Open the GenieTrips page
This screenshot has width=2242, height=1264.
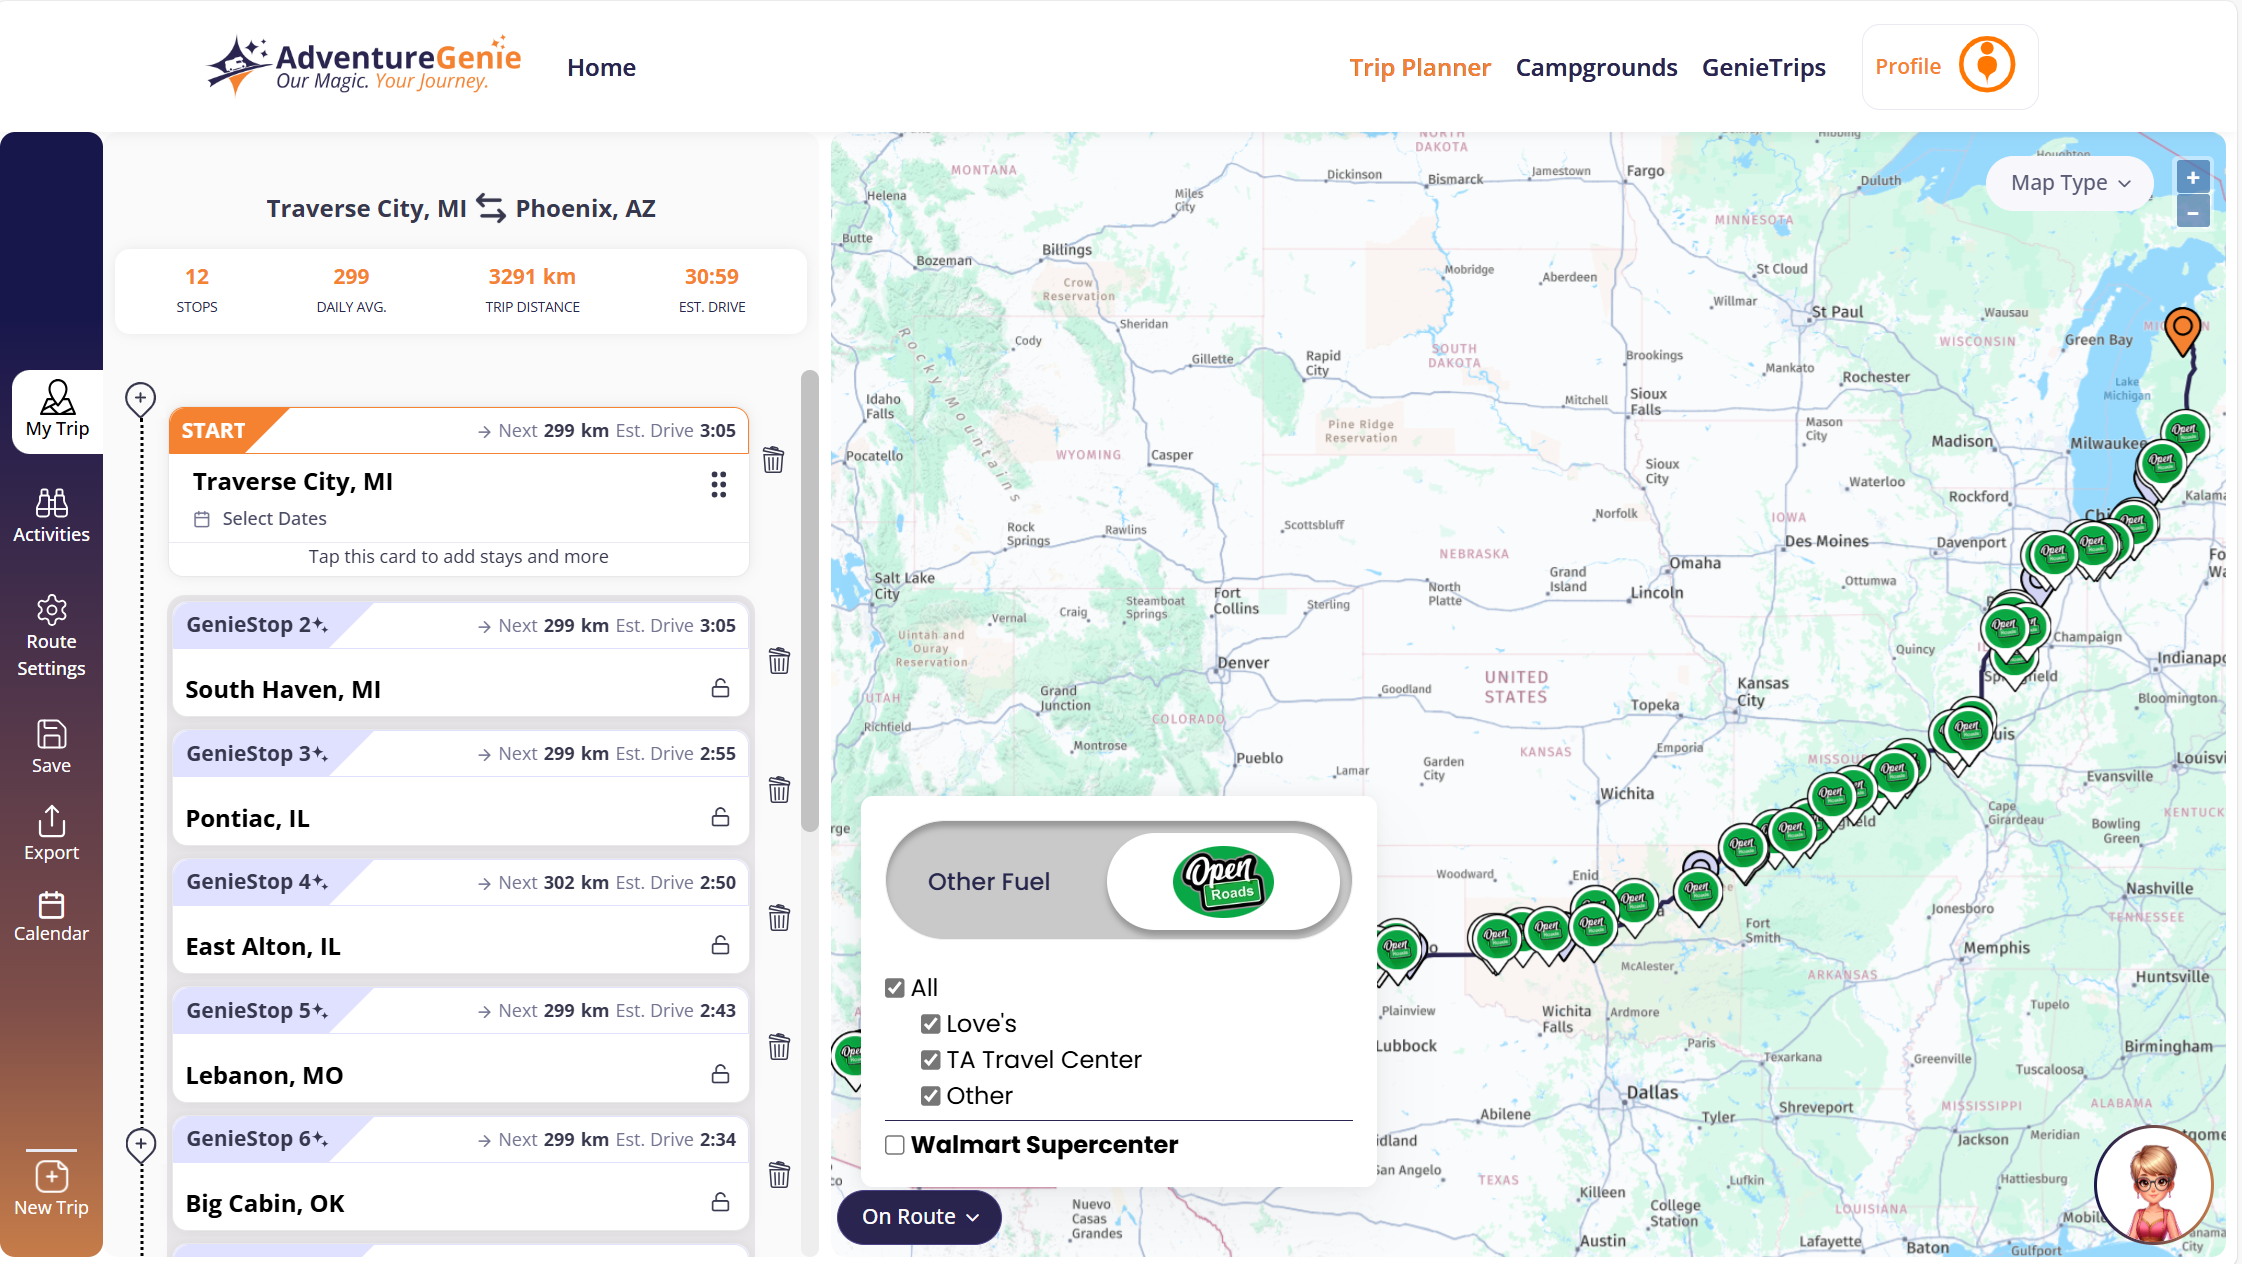tap(1764, 67)
